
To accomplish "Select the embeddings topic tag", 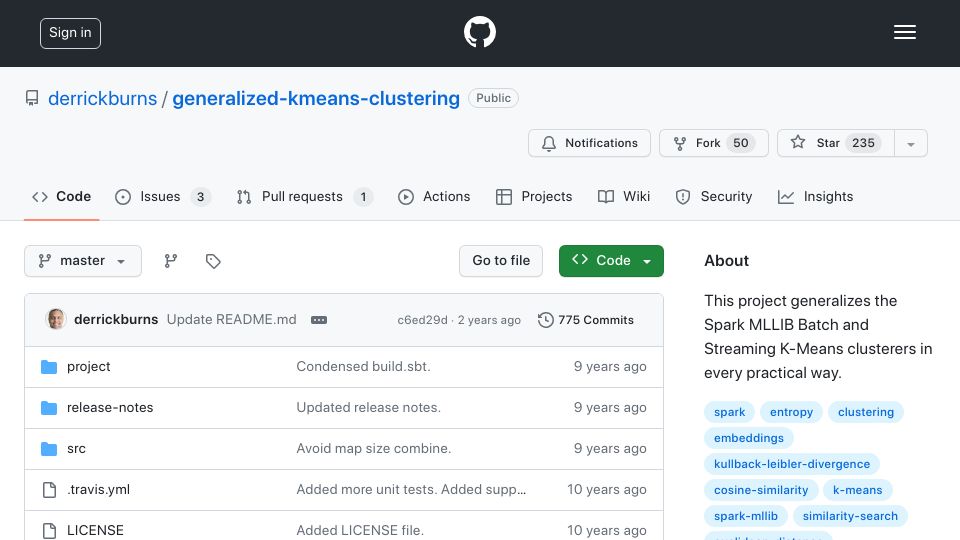I will (x=749, y=438).
